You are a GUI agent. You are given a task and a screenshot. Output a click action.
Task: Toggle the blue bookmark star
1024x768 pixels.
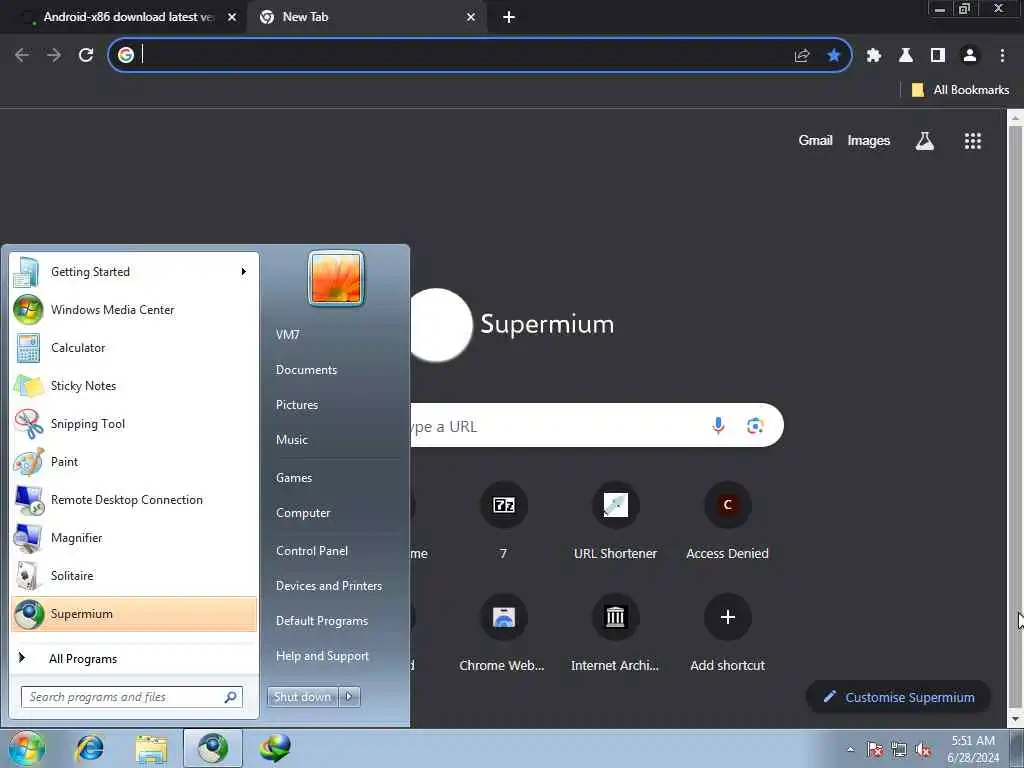click(833, 56)
